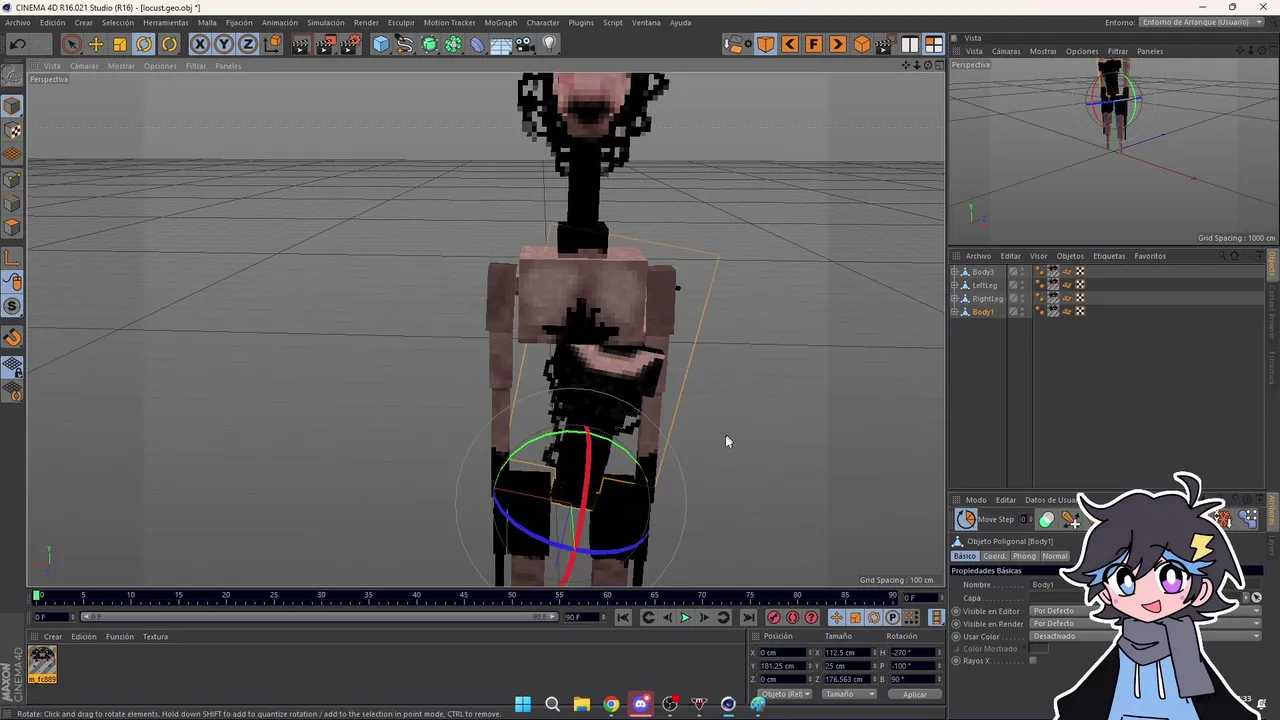The height and width of the screenshot is (720, 1280).
Task: Expand the LeftLeg object in tree
Action: tap(954, 285)
